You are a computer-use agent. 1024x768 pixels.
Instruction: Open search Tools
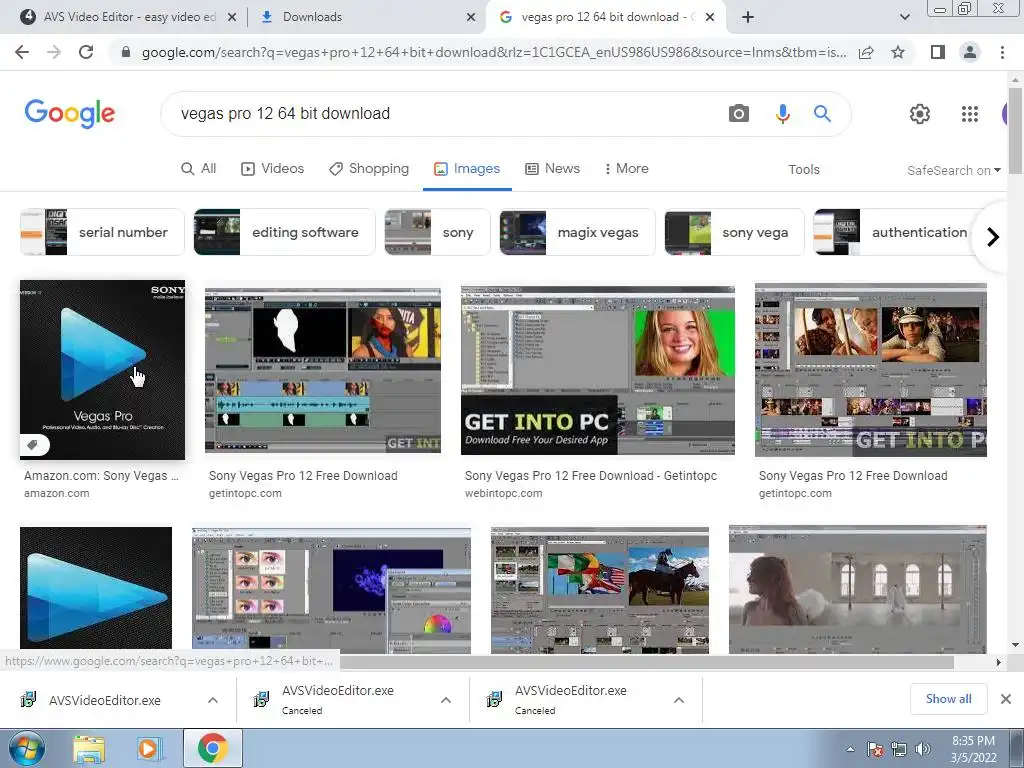pos(803,170)
